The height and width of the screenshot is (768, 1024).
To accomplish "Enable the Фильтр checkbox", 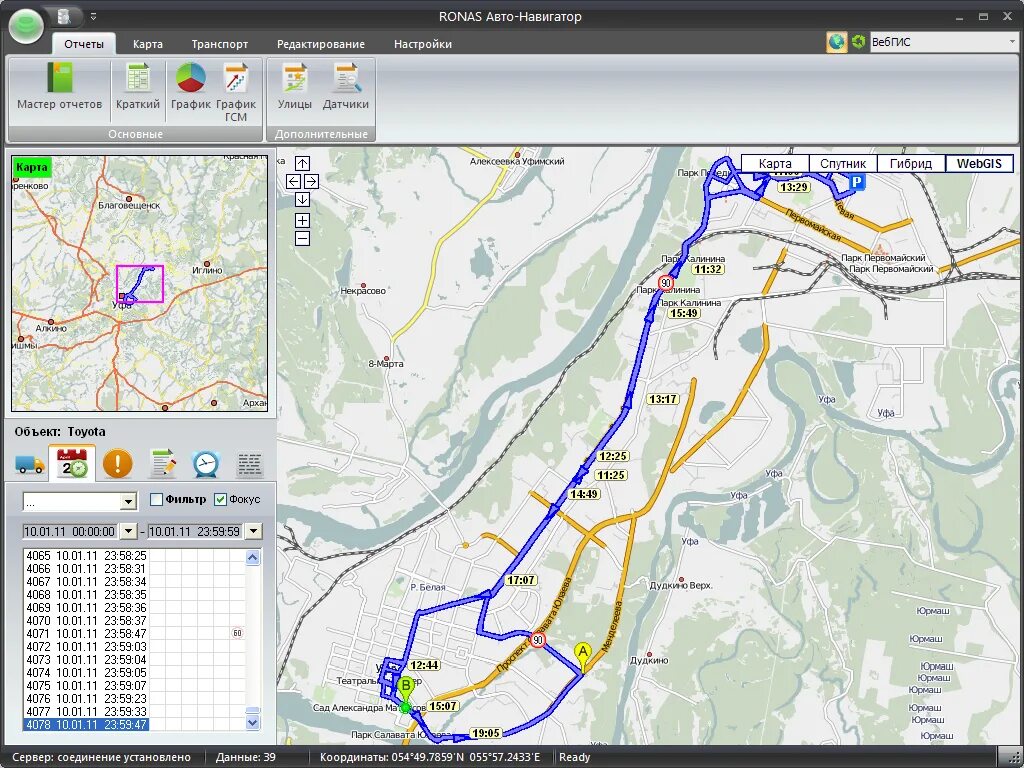I will point(156,500).
